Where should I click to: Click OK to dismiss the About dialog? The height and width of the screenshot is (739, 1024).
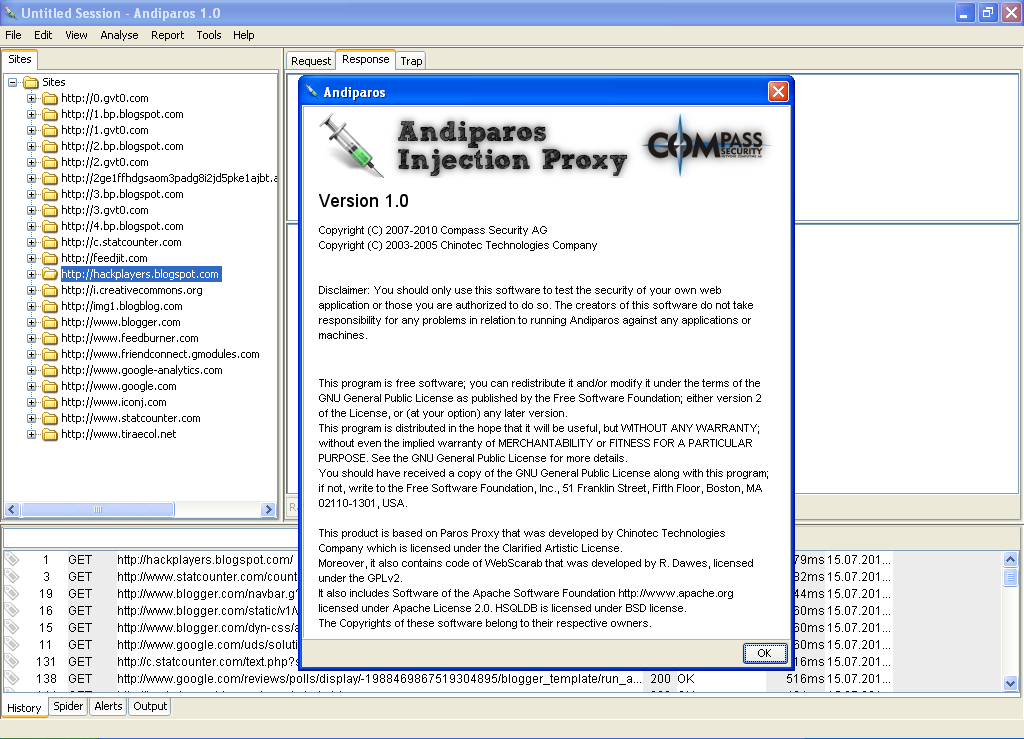pyautogui.click(x=764, y=653)
